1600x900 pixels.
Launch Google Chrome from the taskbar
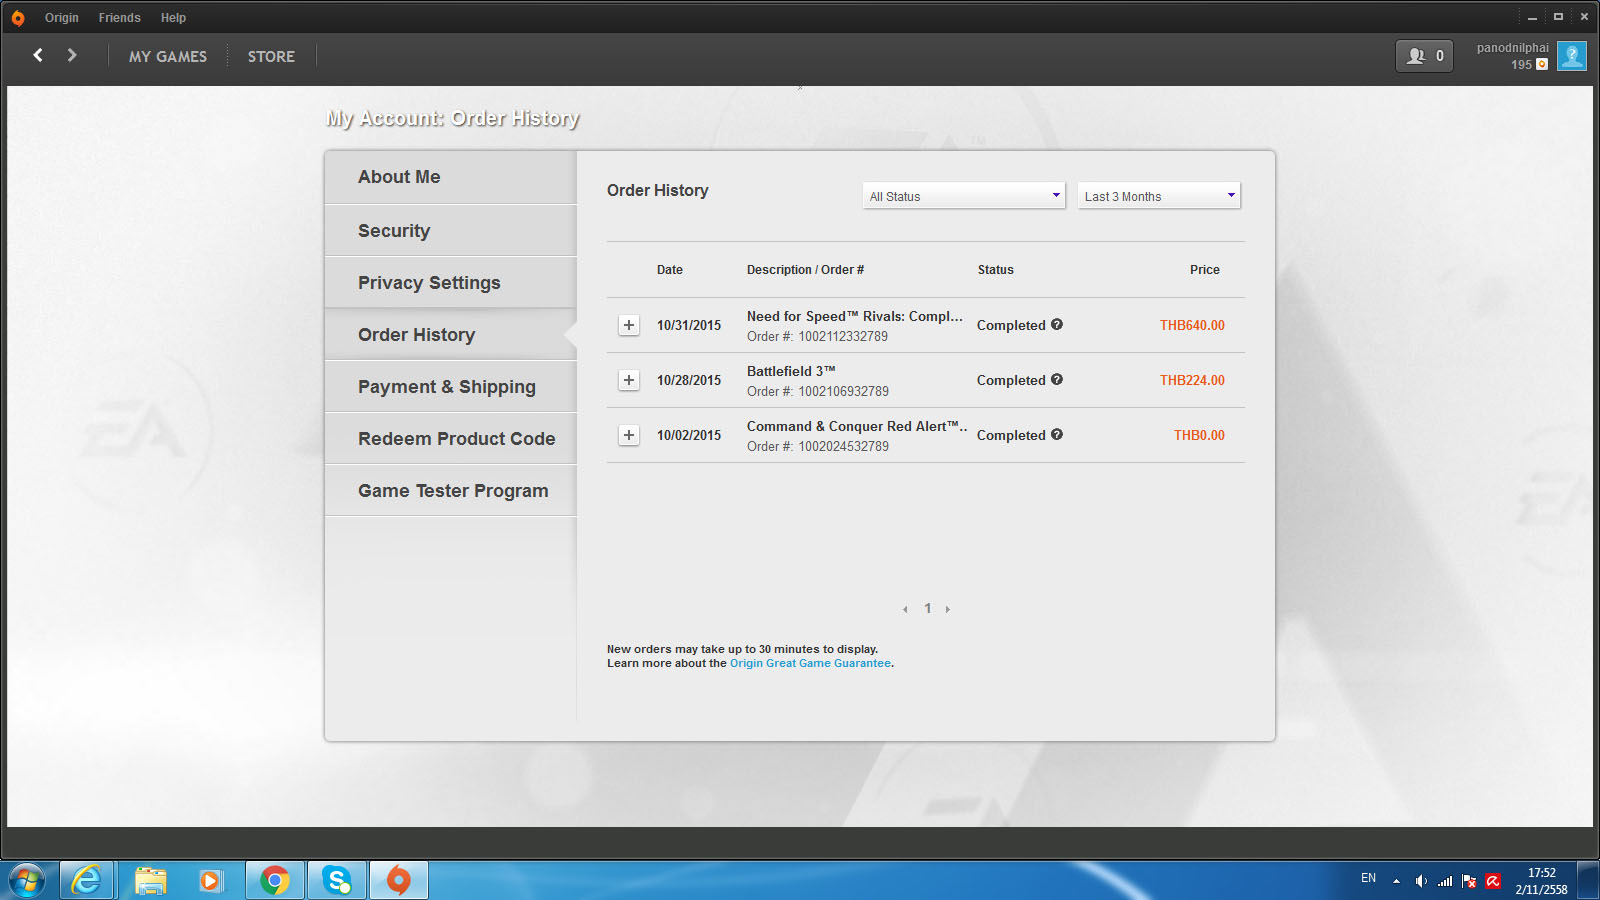point(275,880)
